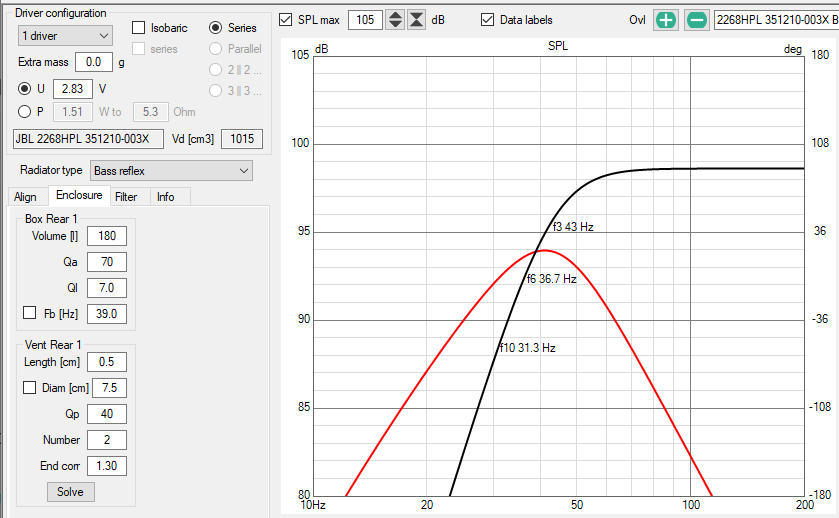Viewport: 839px width, 518px height.
Task: Open the Radiator type Bass reflex dropdown
Action: 171,171
